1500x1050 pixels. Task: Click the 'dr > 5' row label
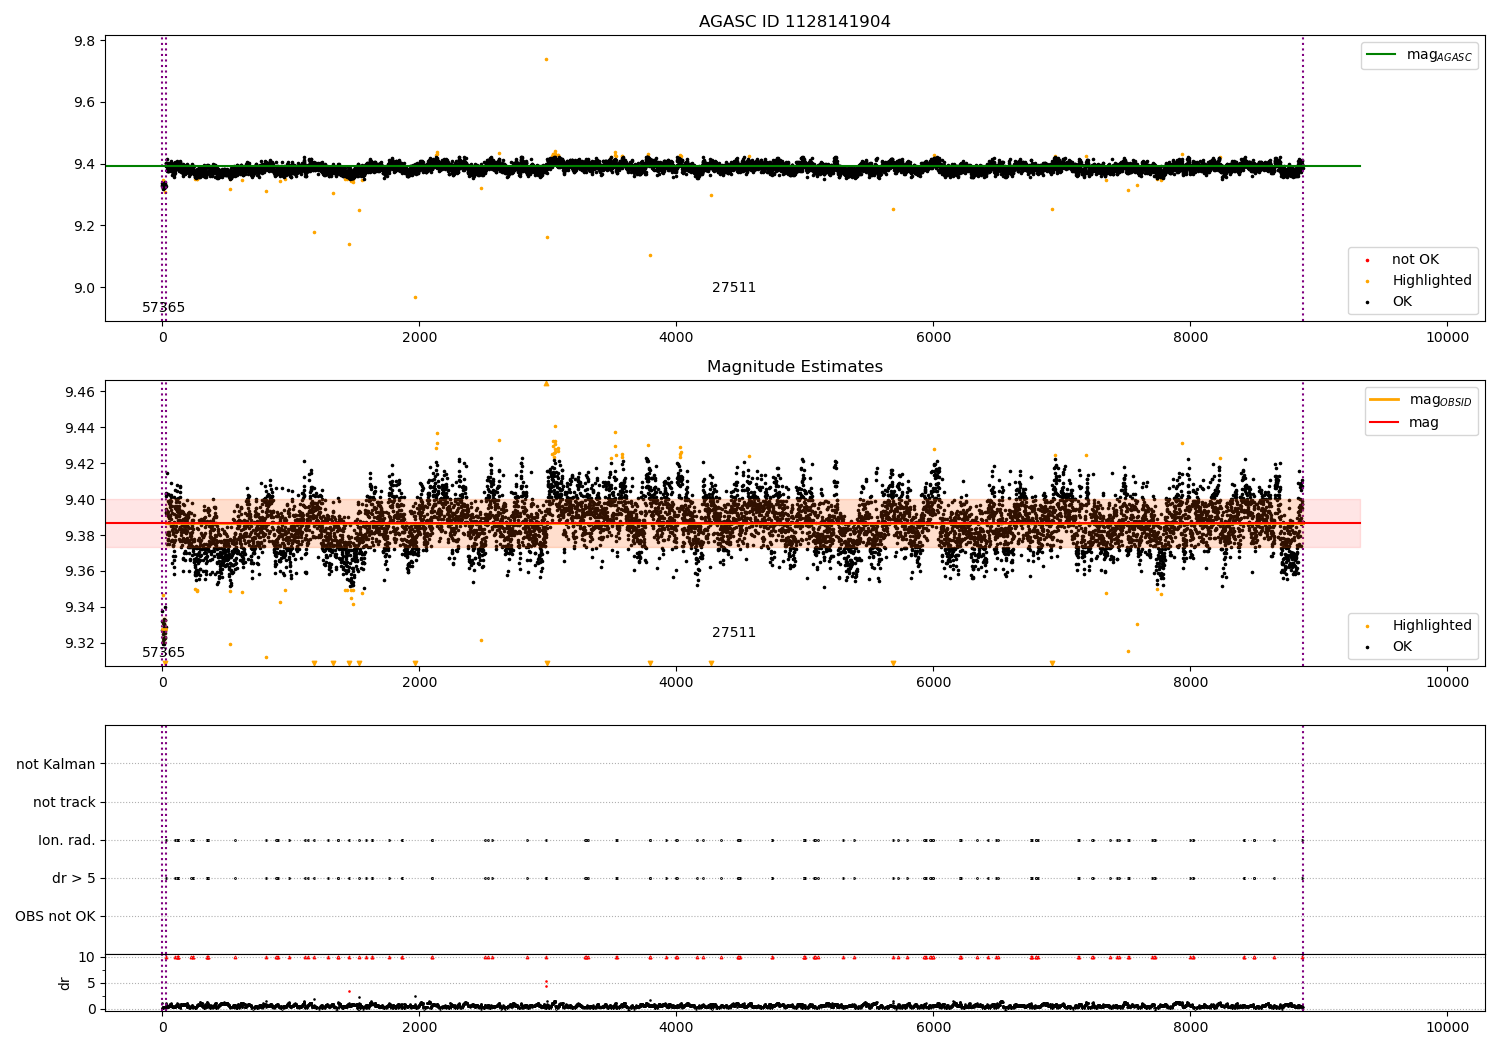[74, 878]
